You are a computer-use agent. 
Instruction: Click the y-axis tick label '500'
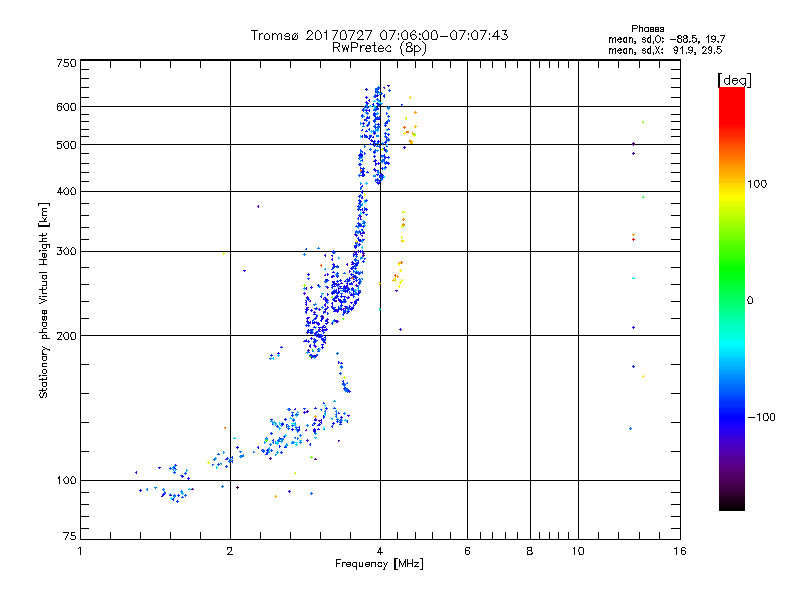66,145
